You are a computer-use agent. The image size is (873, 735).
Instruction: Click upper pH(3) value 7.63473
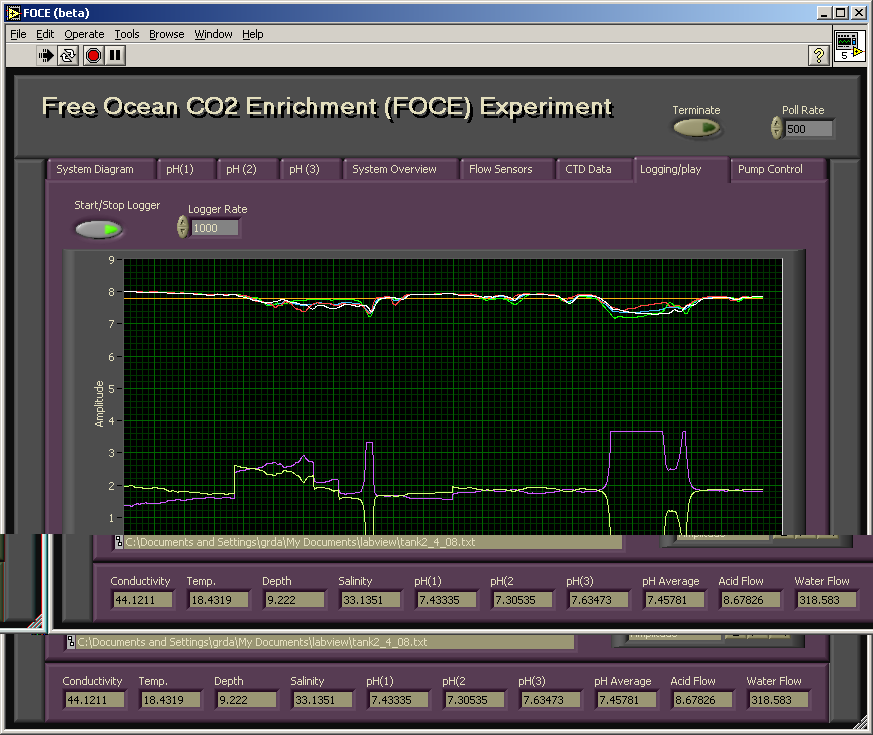coord(599,600)
